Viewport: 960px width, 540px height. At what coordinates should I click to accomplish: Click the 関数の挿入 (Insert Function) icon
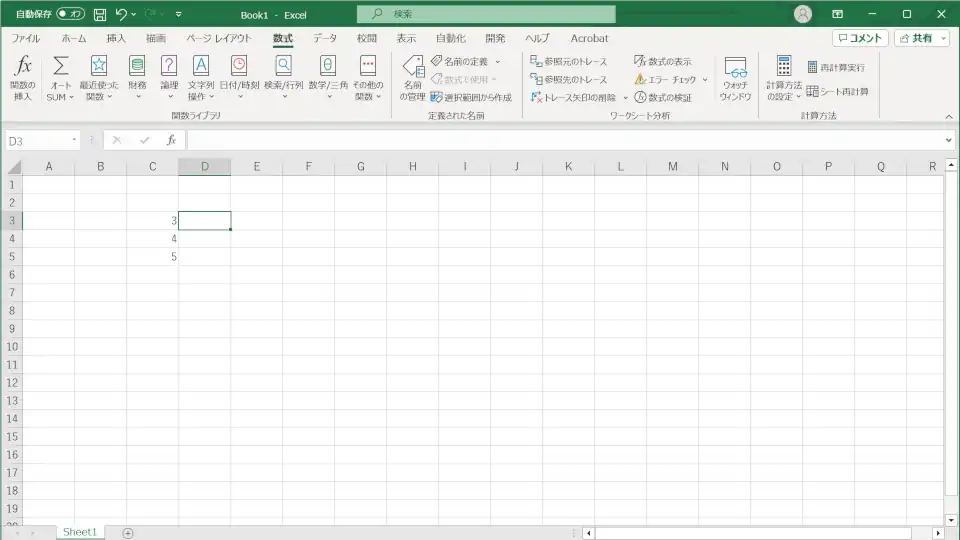pos(23,78)
